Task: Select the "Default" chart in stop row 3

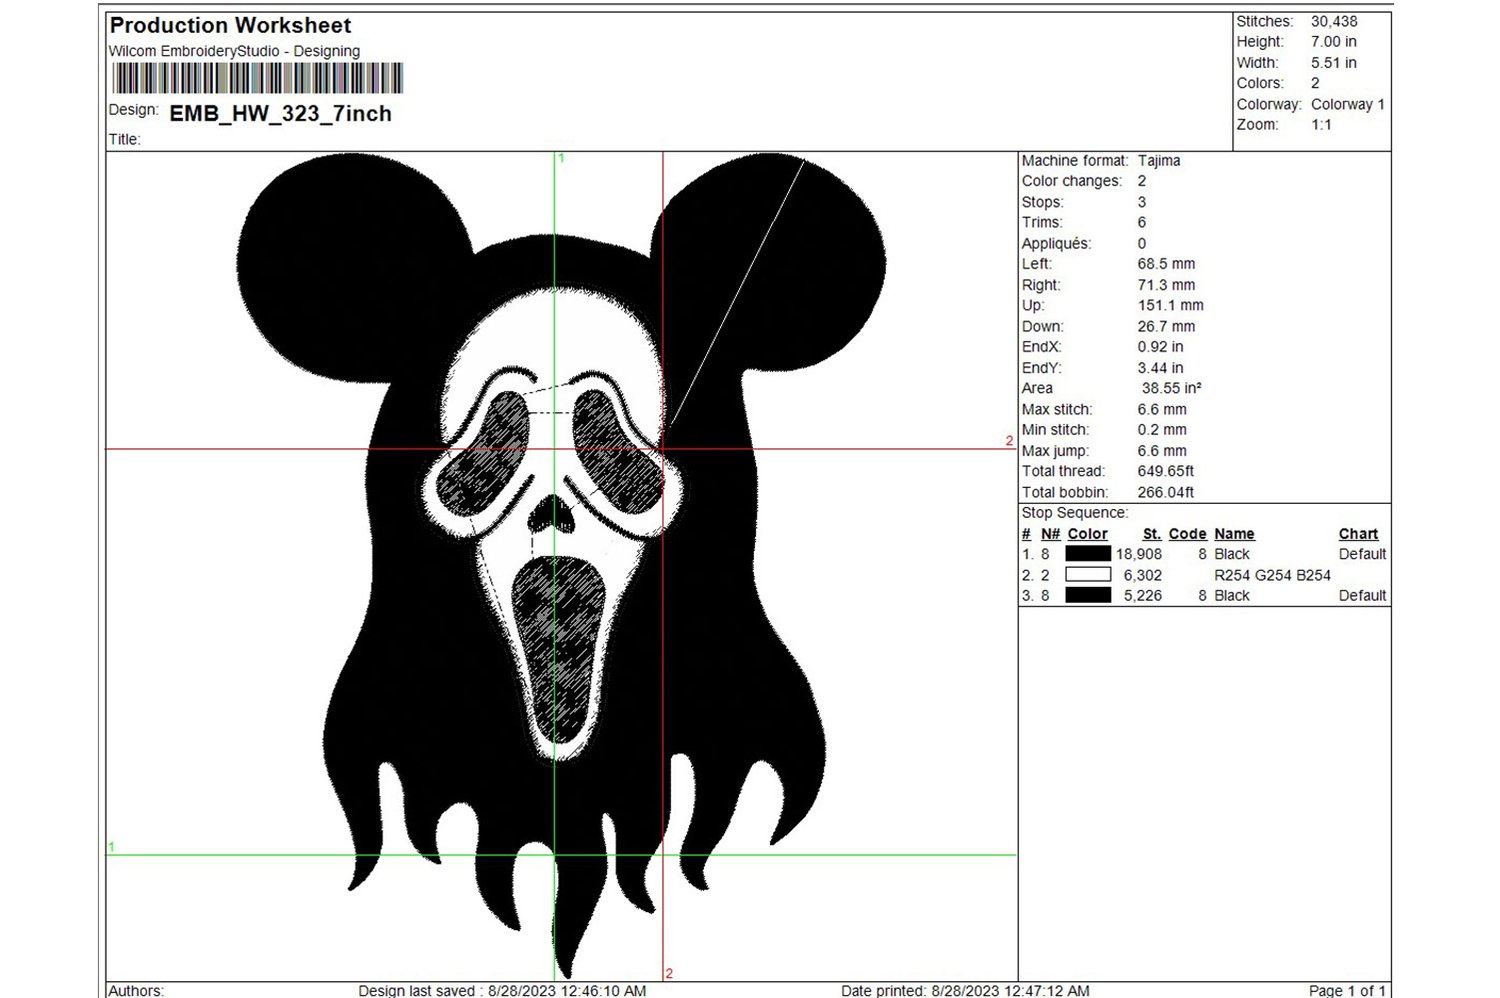Action: tap(1362, 595)
